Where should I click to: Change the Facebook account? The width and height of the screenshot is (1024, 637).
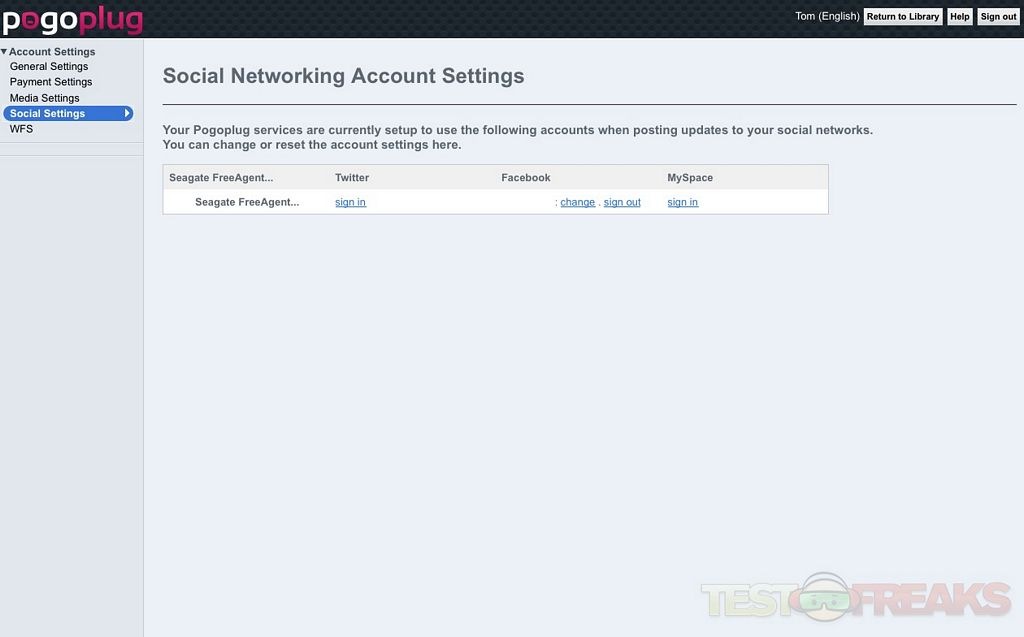tap(577, 202)
